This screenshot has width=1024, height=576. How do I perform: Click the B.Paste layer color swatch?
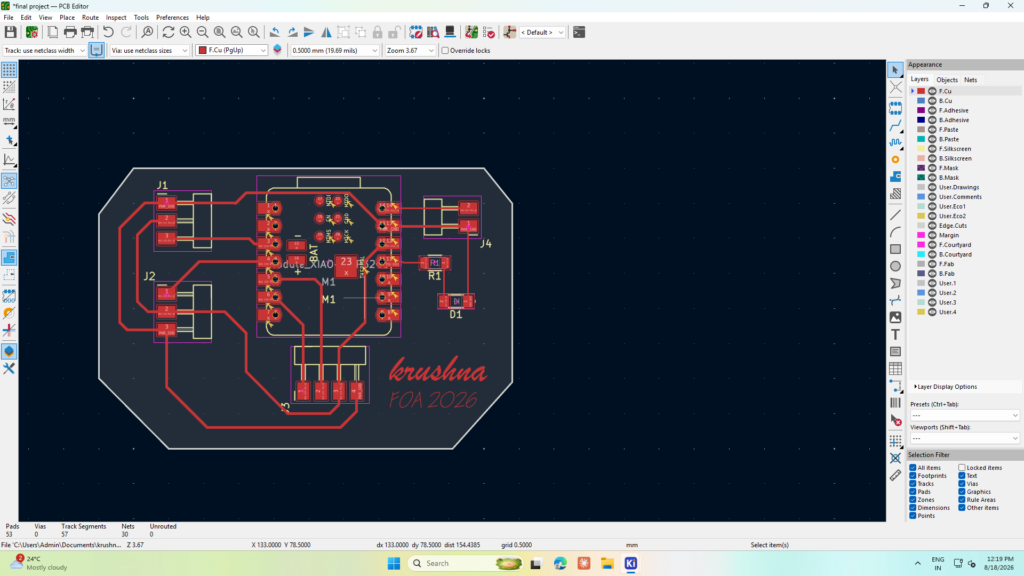click(x=921, y=139)
